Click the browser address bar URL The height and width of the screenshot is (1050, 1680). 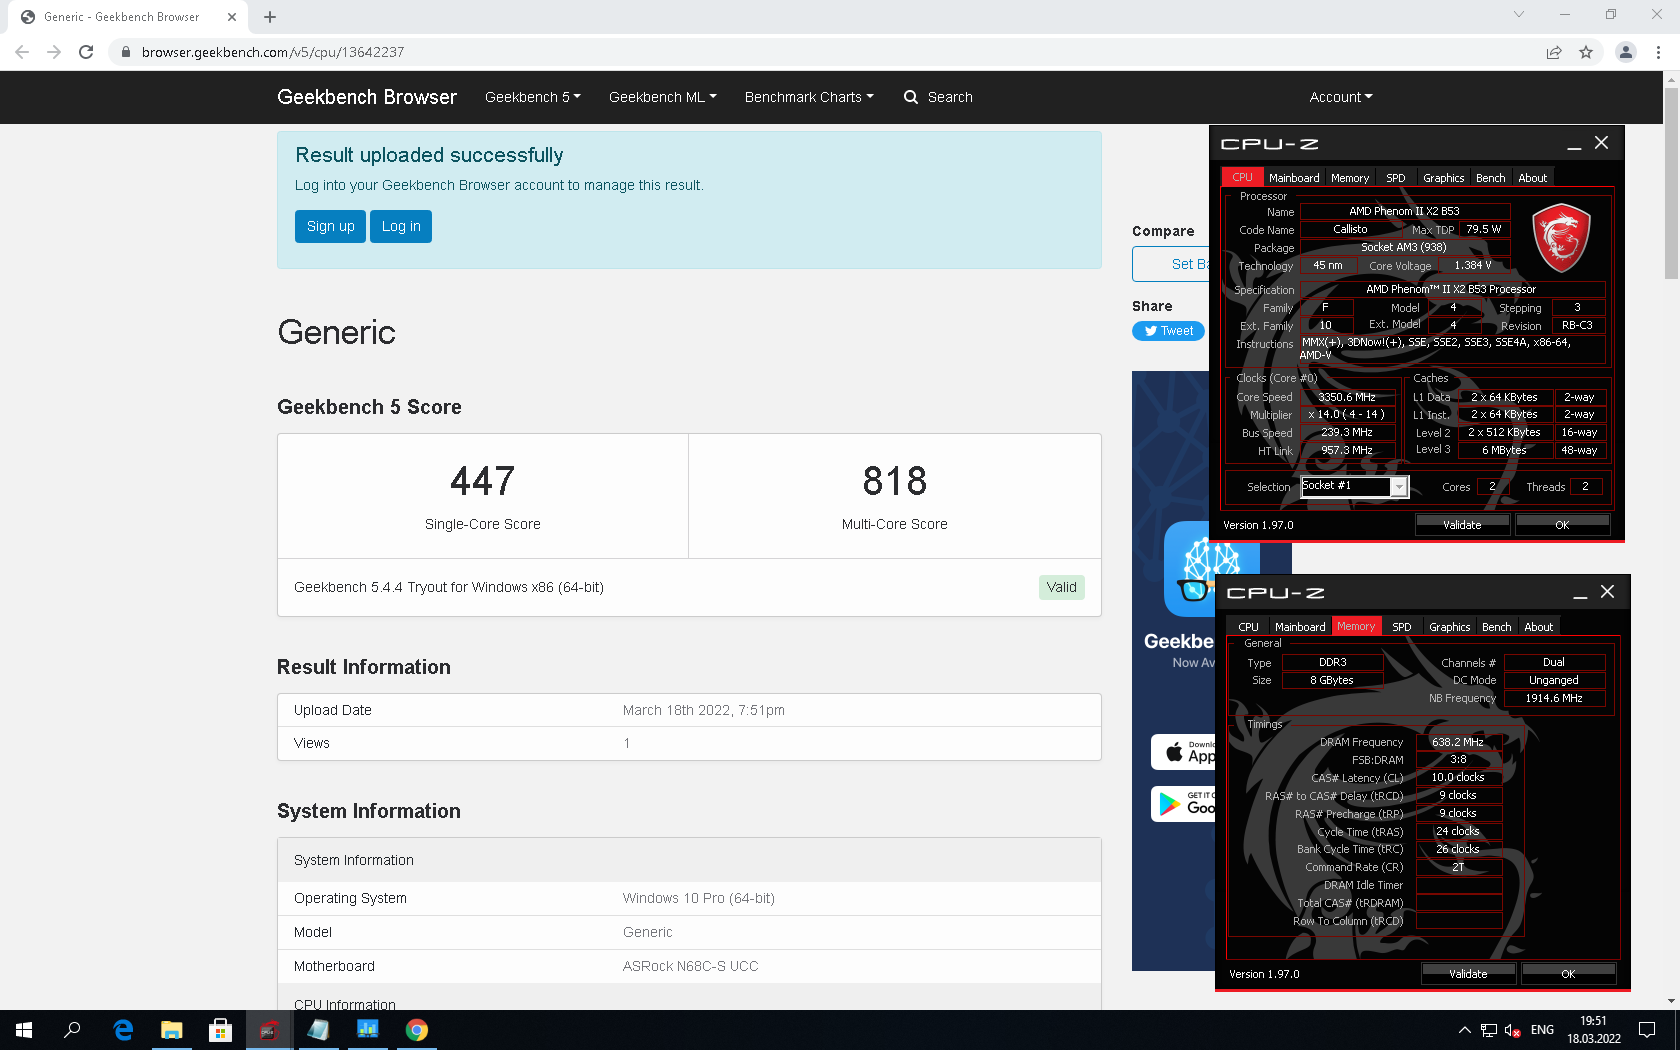(273, 52)
